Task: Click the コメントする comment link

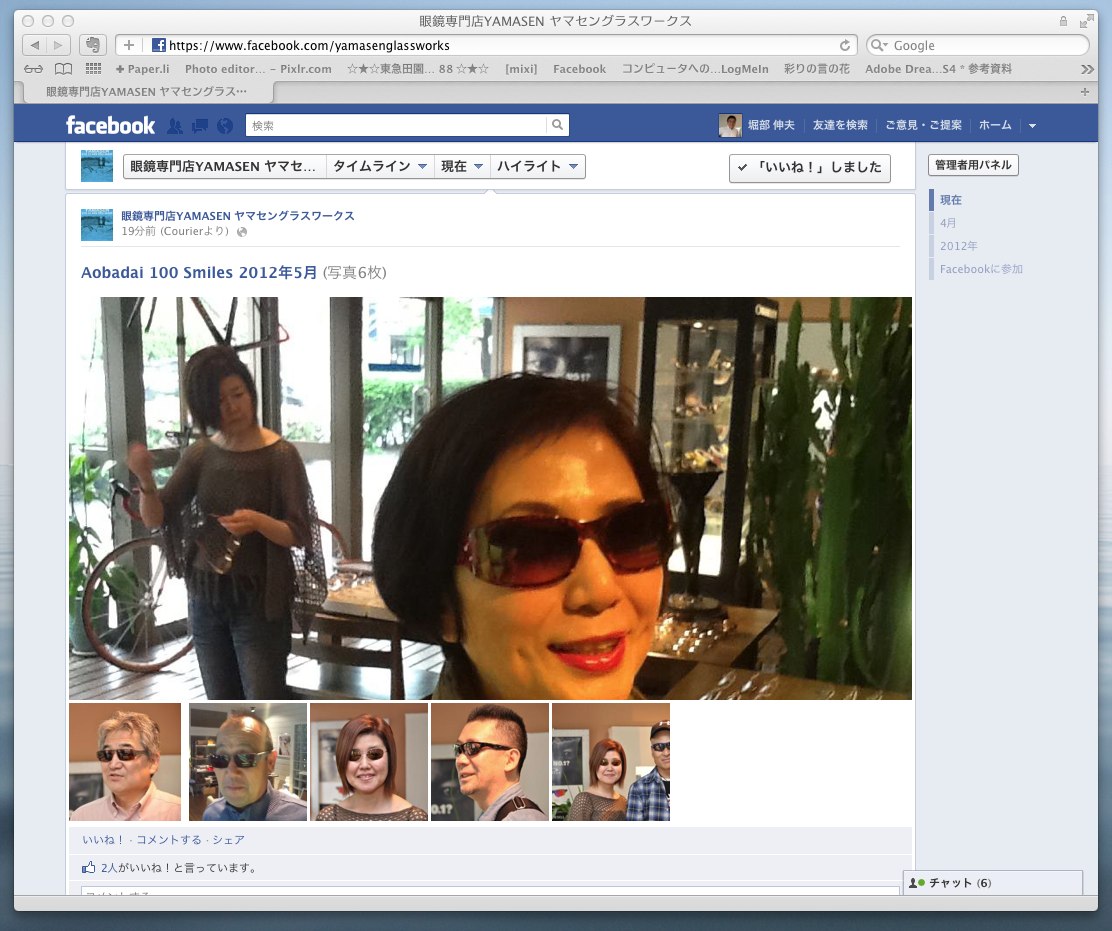Action: pos(169,840)
